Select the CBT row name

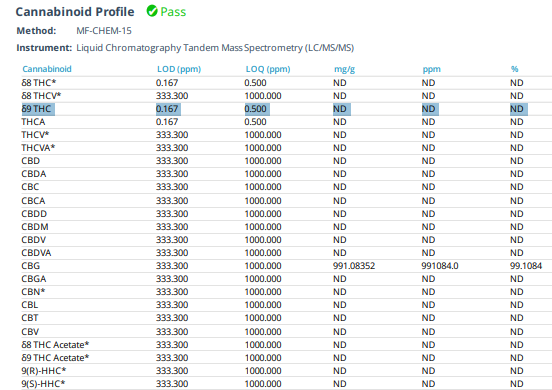[30, 318]
